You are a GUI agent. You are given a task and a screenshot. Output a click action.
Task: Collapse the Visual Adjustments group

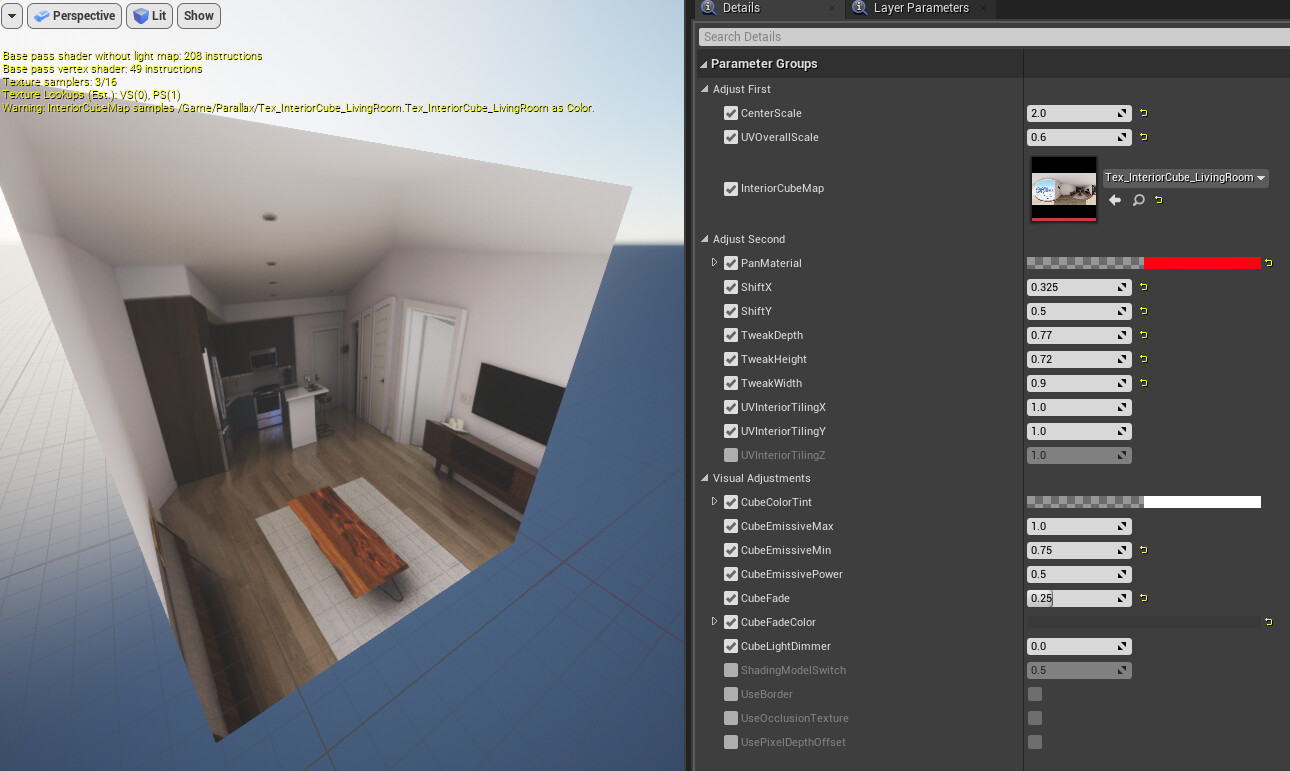(x=704, y=478)
